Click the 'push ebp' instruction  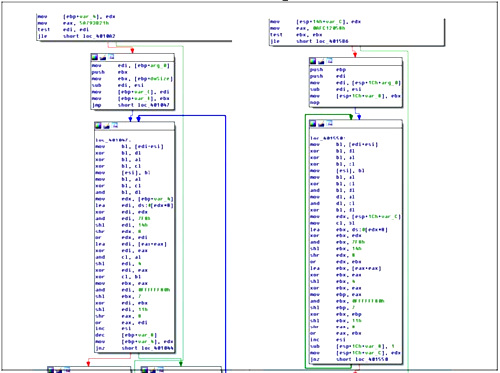click(x=328, y=70)
